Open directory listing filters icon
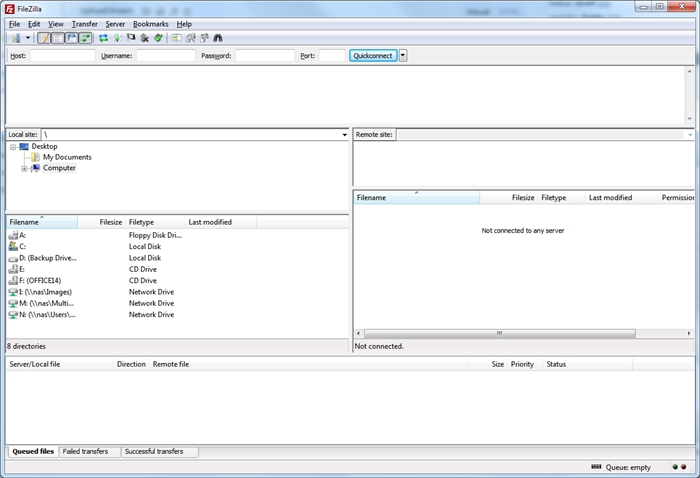700x478 pixels. pos(177,38)
